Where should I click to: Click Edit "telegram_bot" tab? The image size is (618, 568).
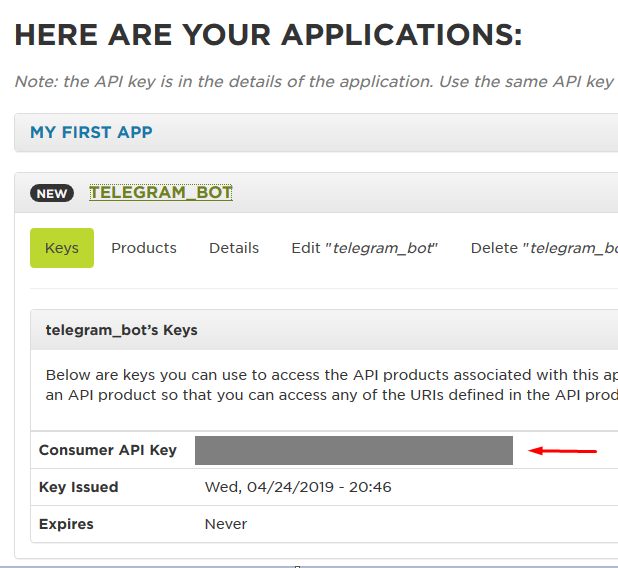365,248
